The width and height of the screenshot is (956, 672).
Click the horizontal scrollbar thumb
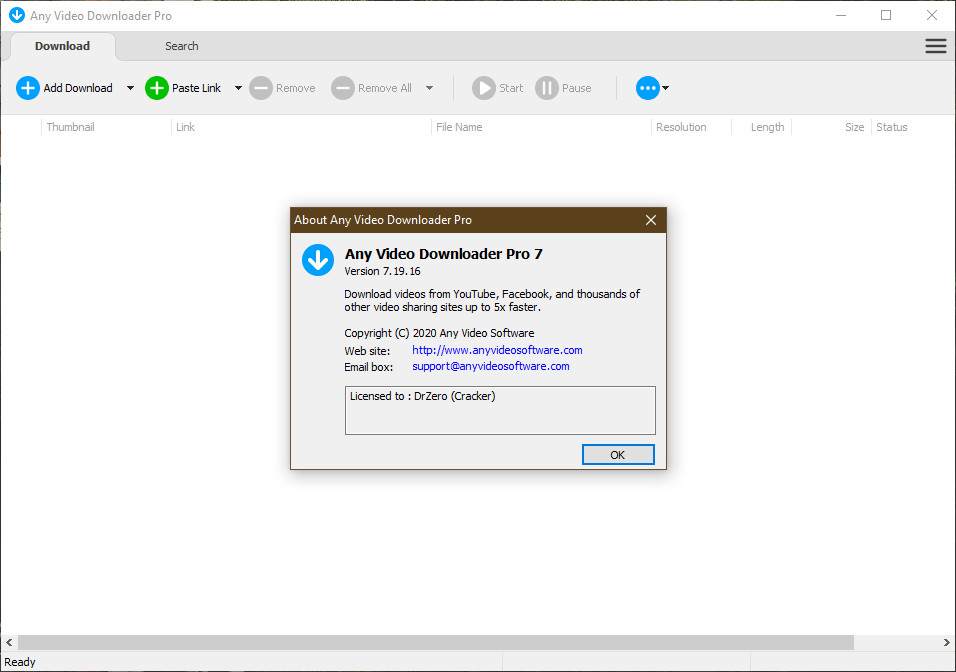[436, 642]
